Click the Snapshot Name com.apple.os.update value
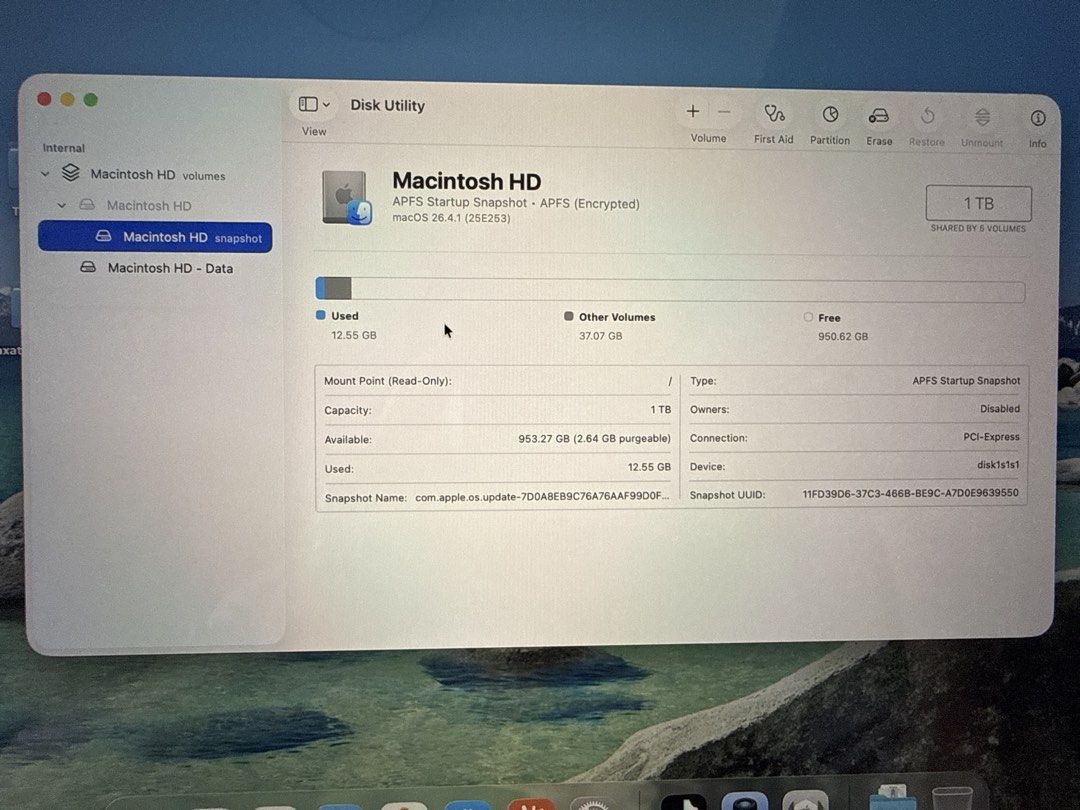The height and width of the screenshot is (810, 1080). click(x=542, y=497)
